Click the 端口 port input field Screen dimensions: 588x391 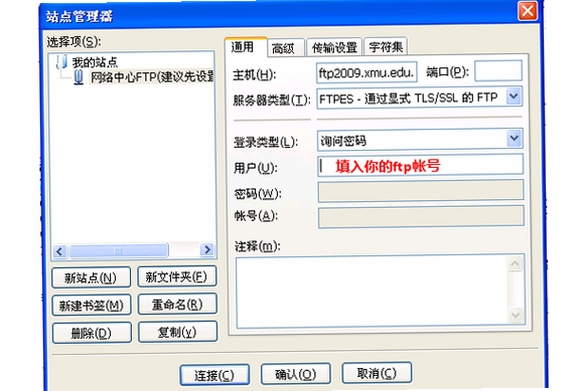(498, 70)
